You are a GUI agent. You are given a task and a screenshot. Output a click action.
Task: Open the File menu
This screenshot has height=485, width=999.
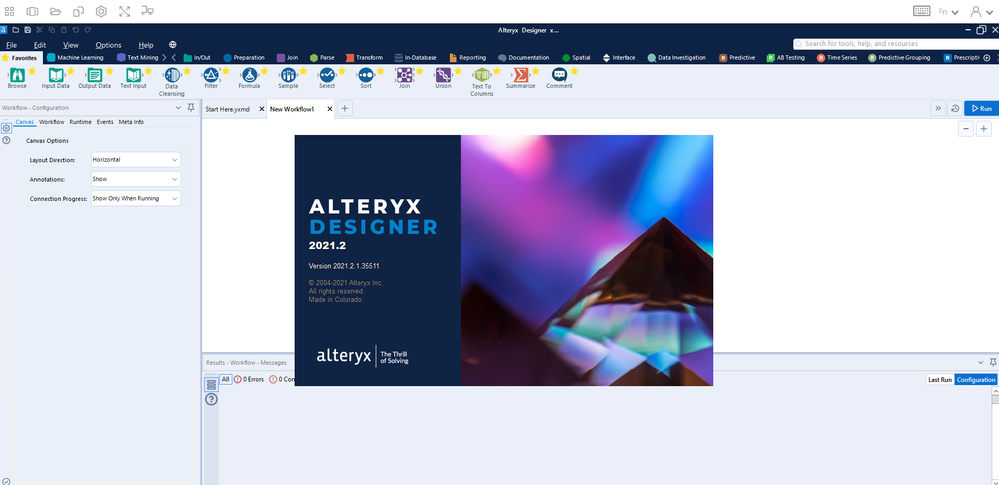[x=11, y=45]
